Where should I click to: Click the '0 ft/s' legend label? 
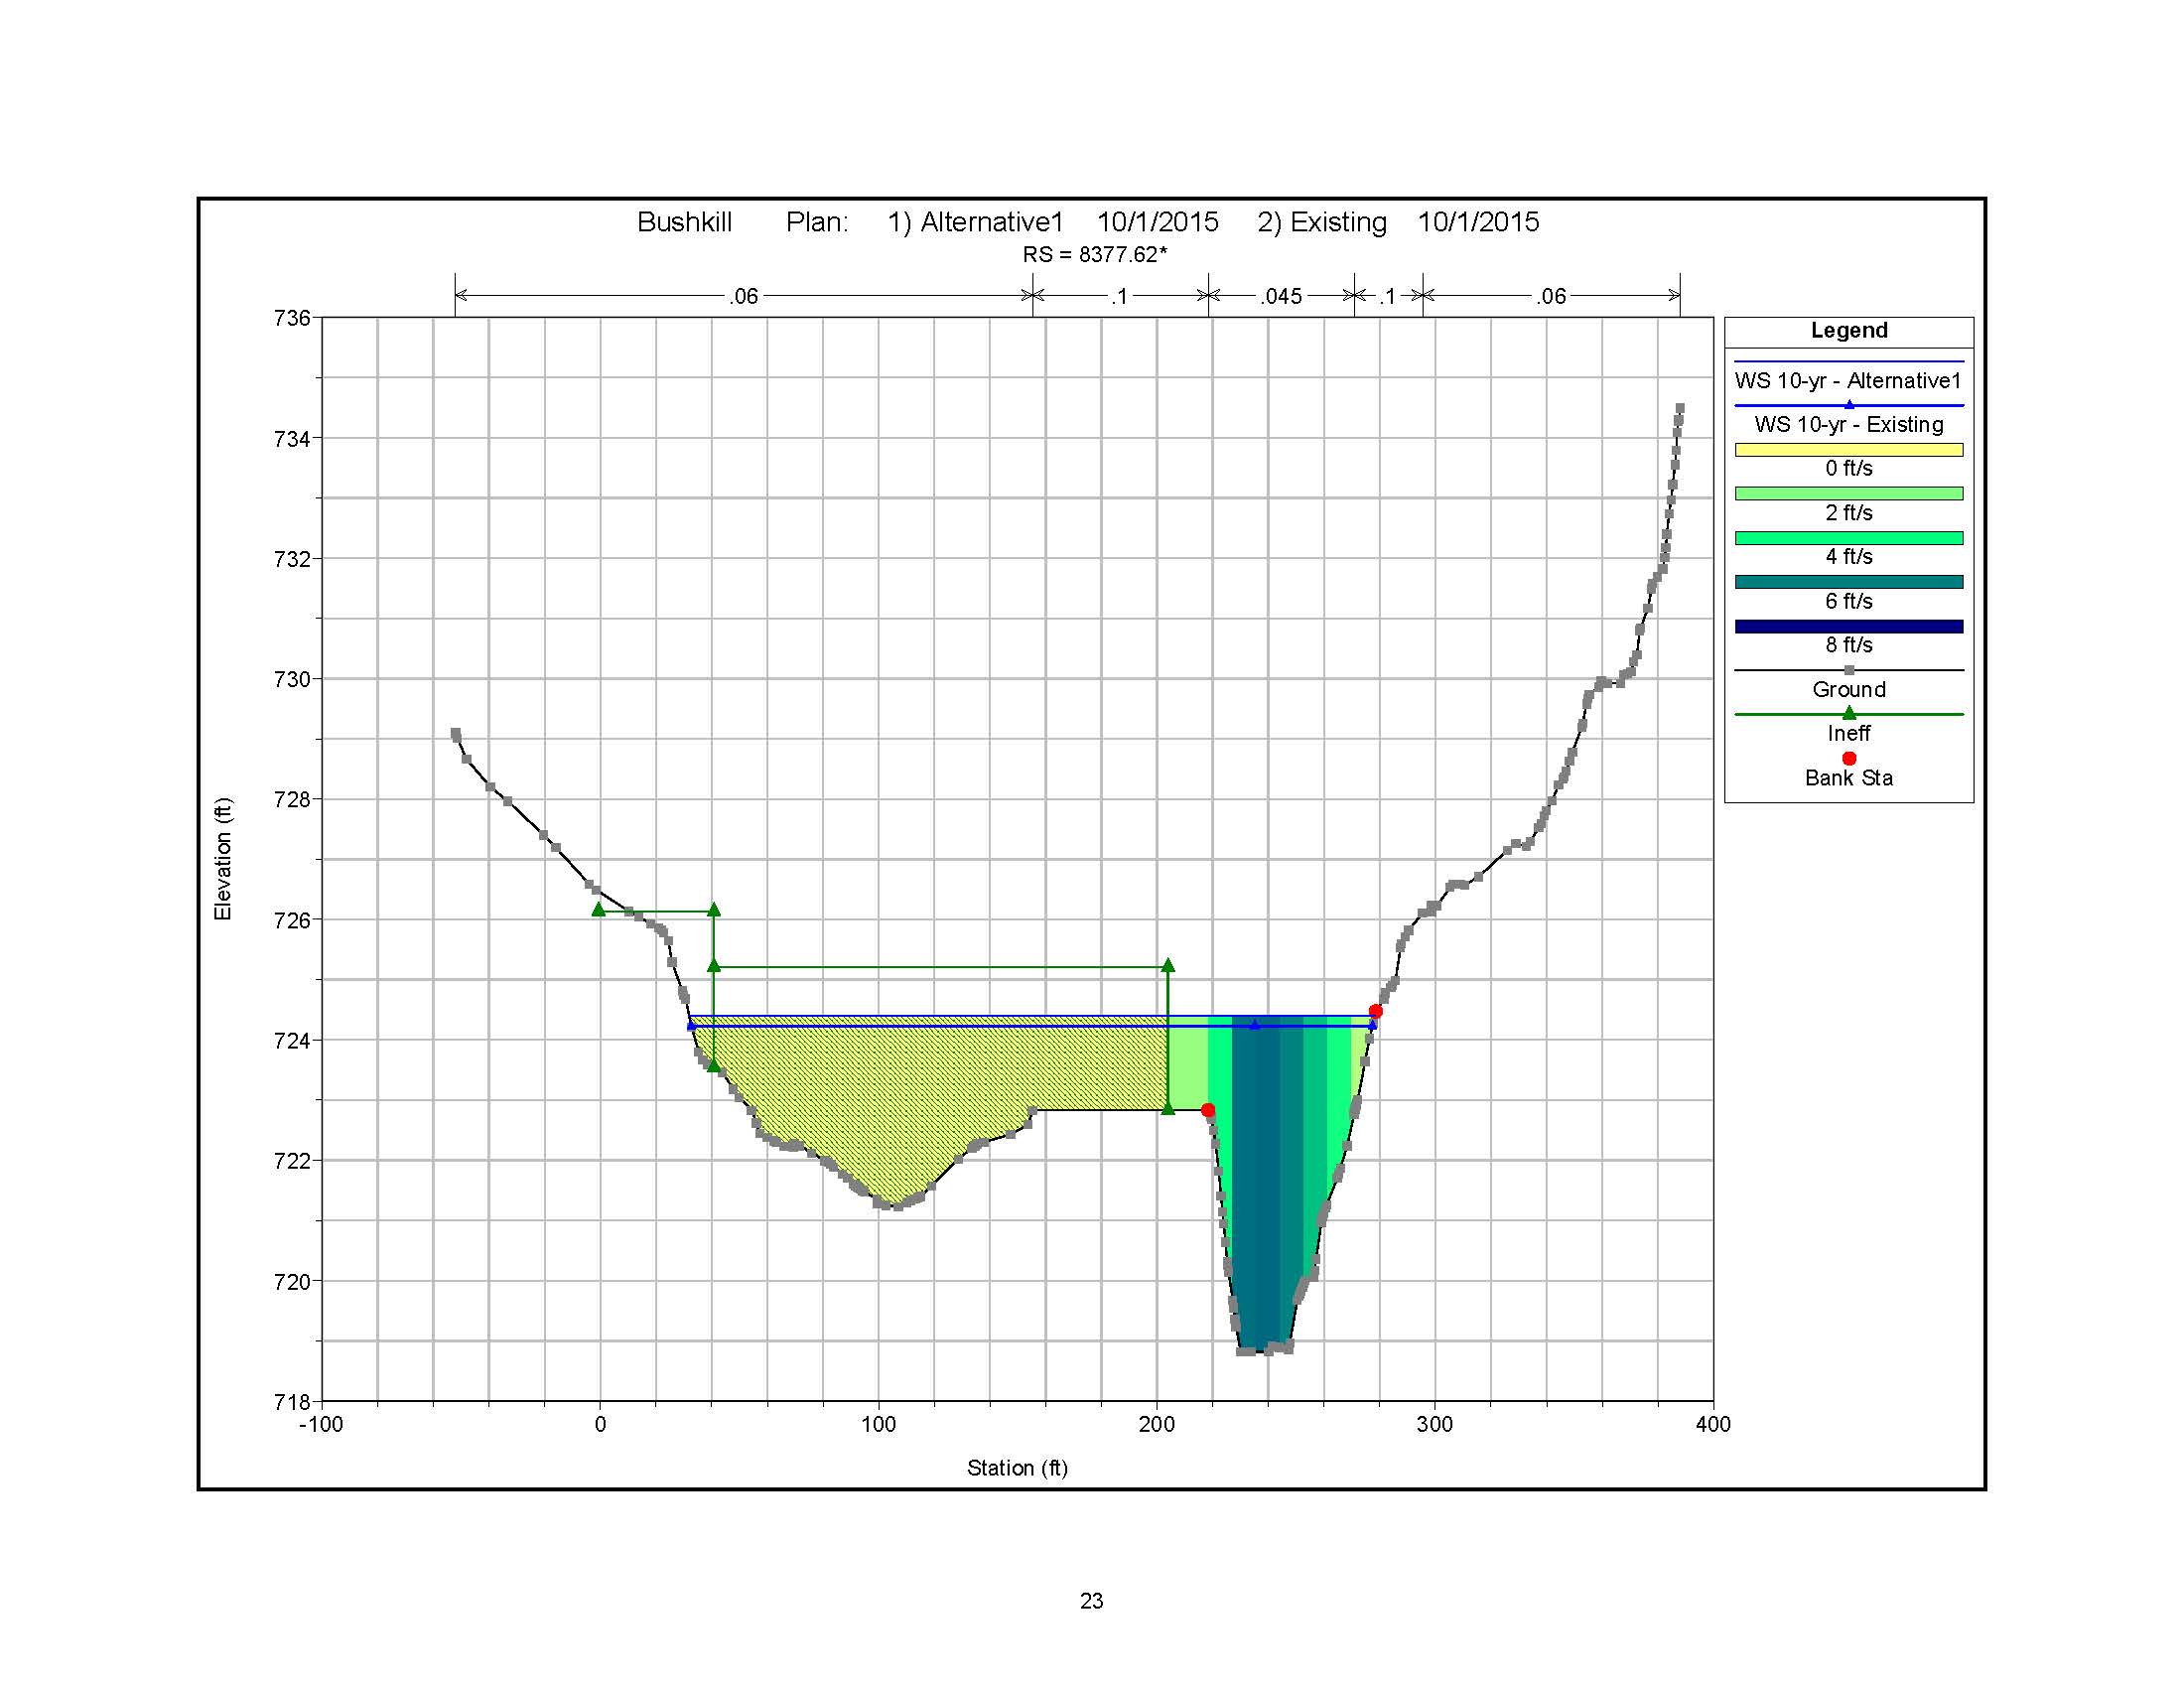point(1849,468)
